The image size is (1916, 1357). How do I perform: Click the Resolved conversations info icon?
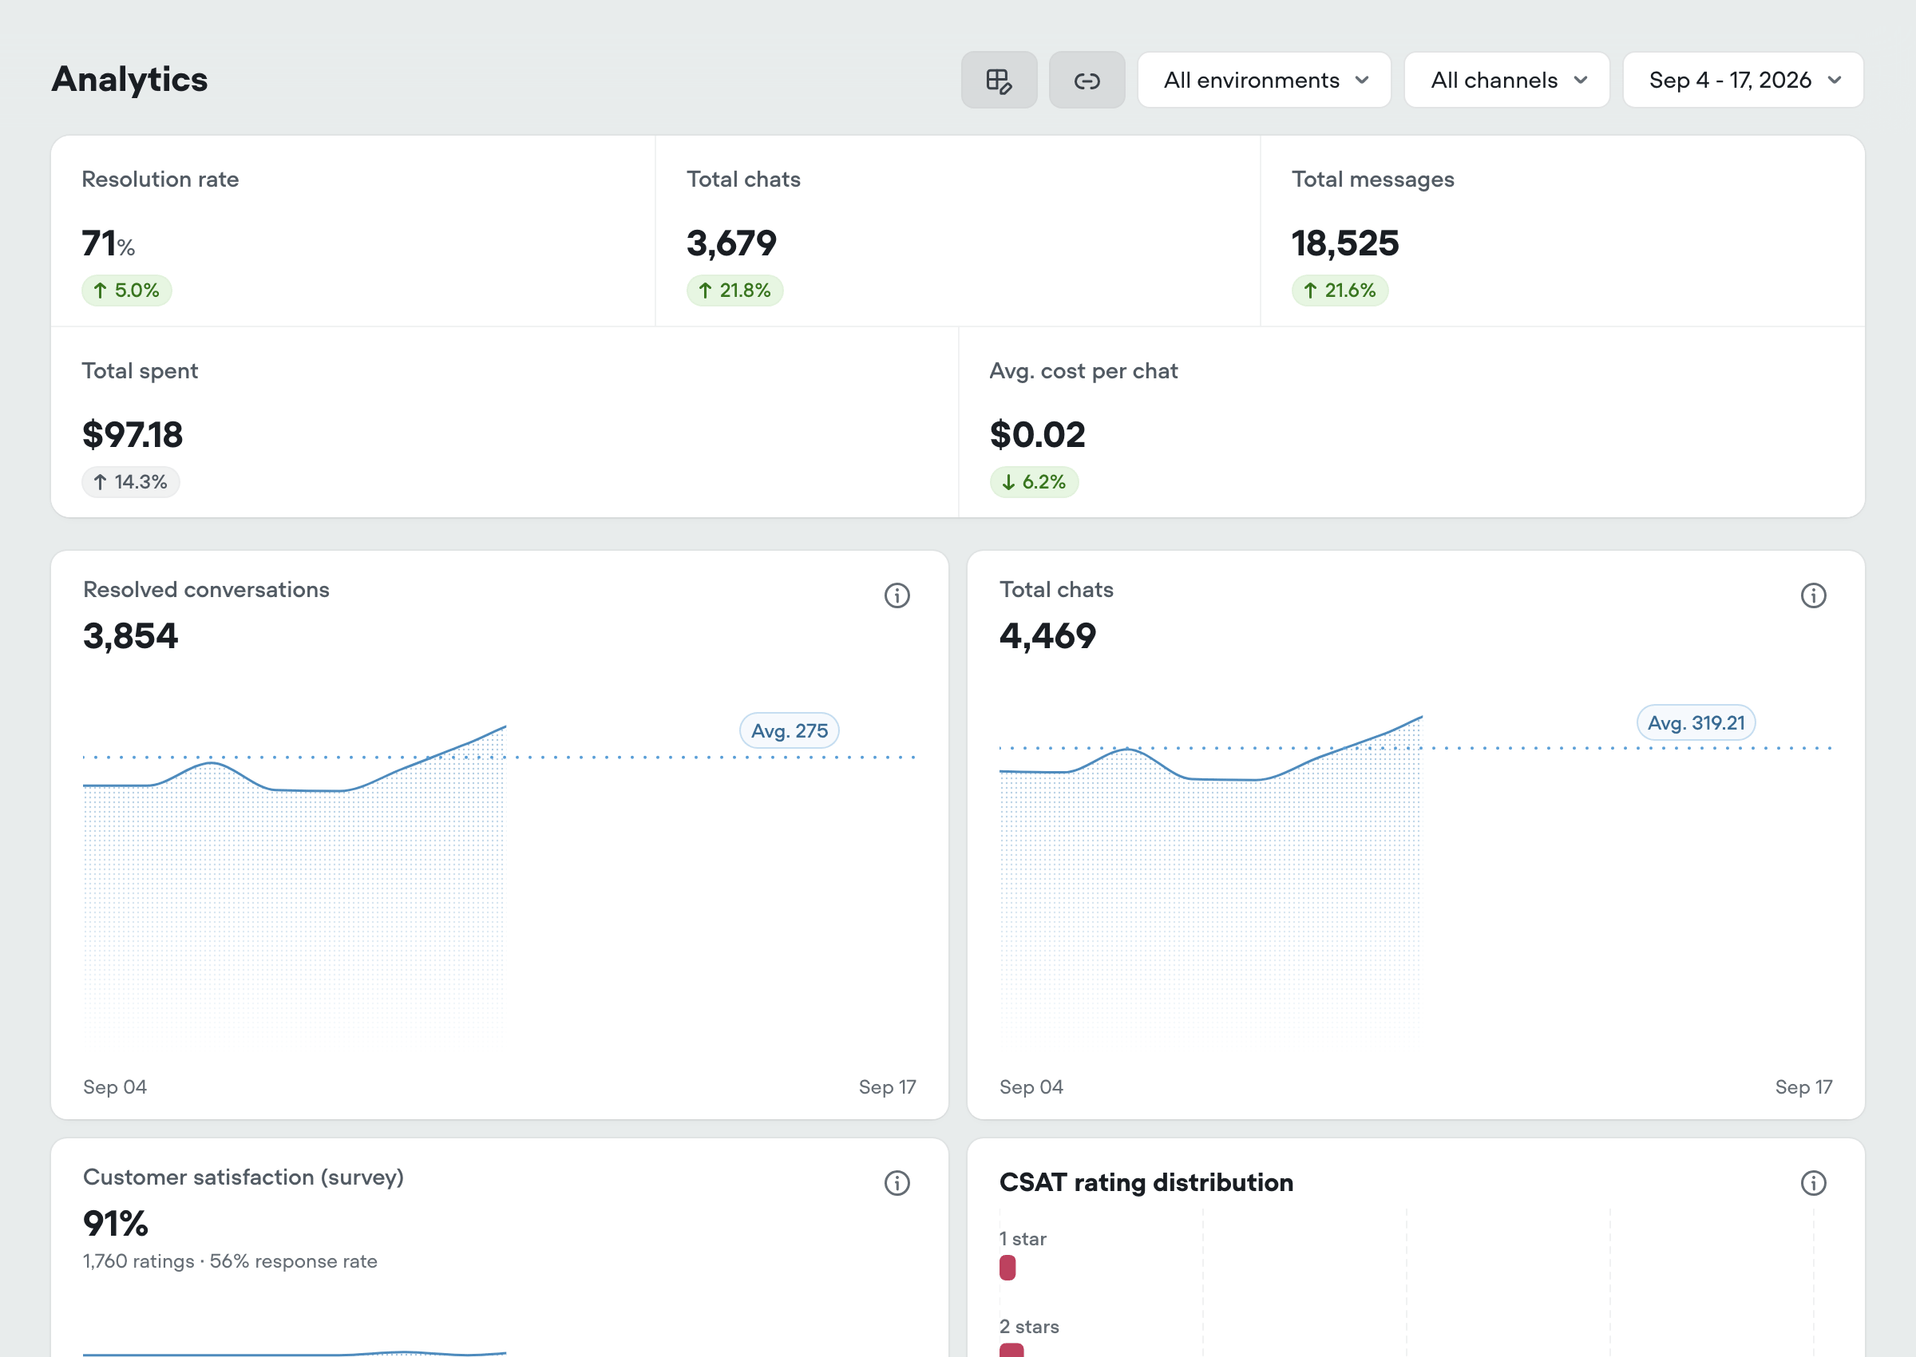897,596
